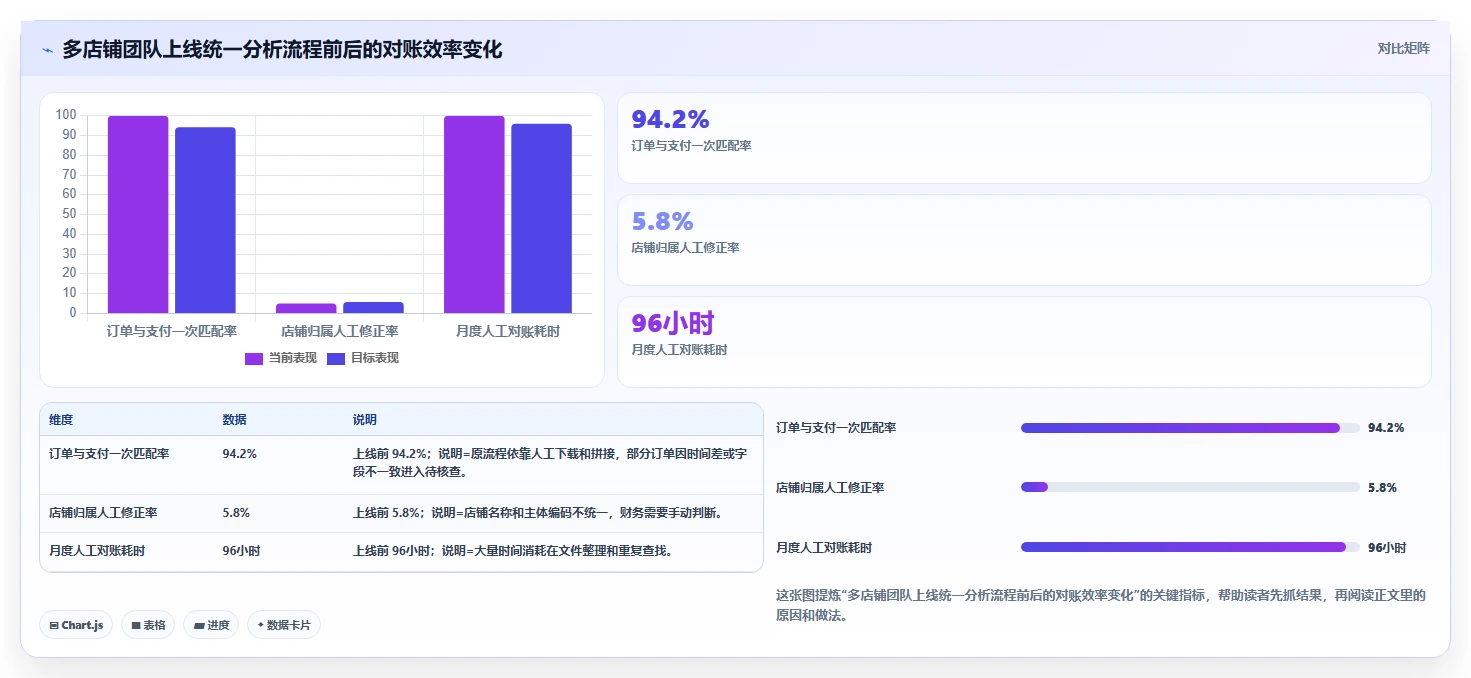Click the 94.2% data card value
The height and width of the screenshot is (678, 1471).
[670, 119]
